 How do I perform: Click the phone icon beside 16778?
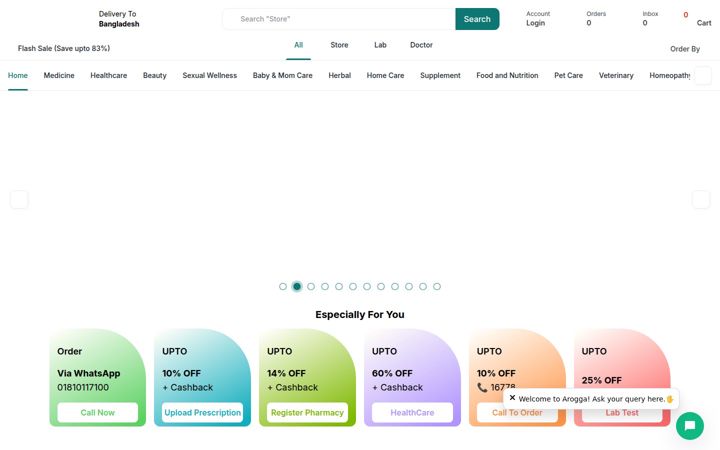(482, 387)
